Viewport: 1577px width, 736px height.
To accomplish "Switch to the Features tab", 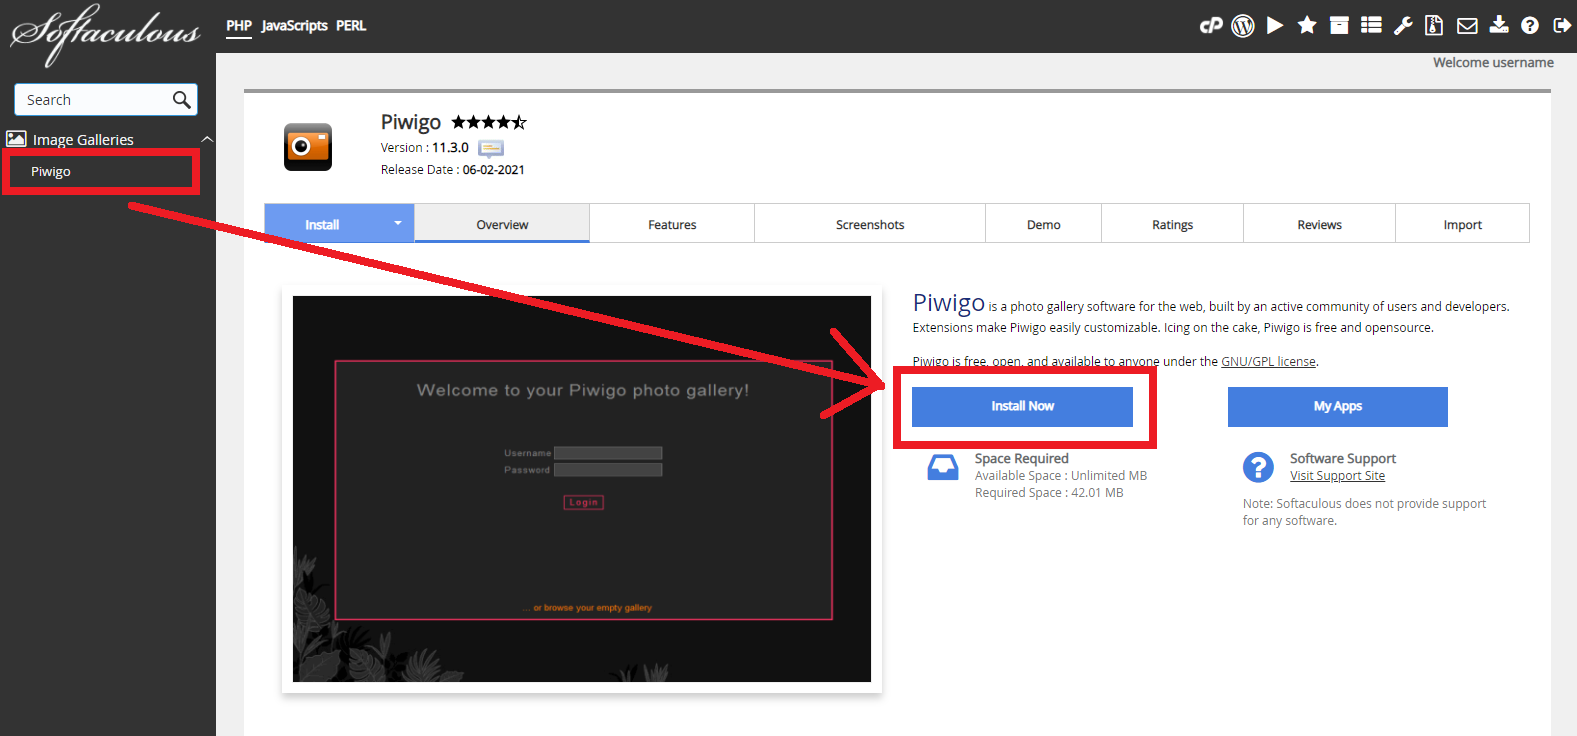I will [x=672, y=225].
